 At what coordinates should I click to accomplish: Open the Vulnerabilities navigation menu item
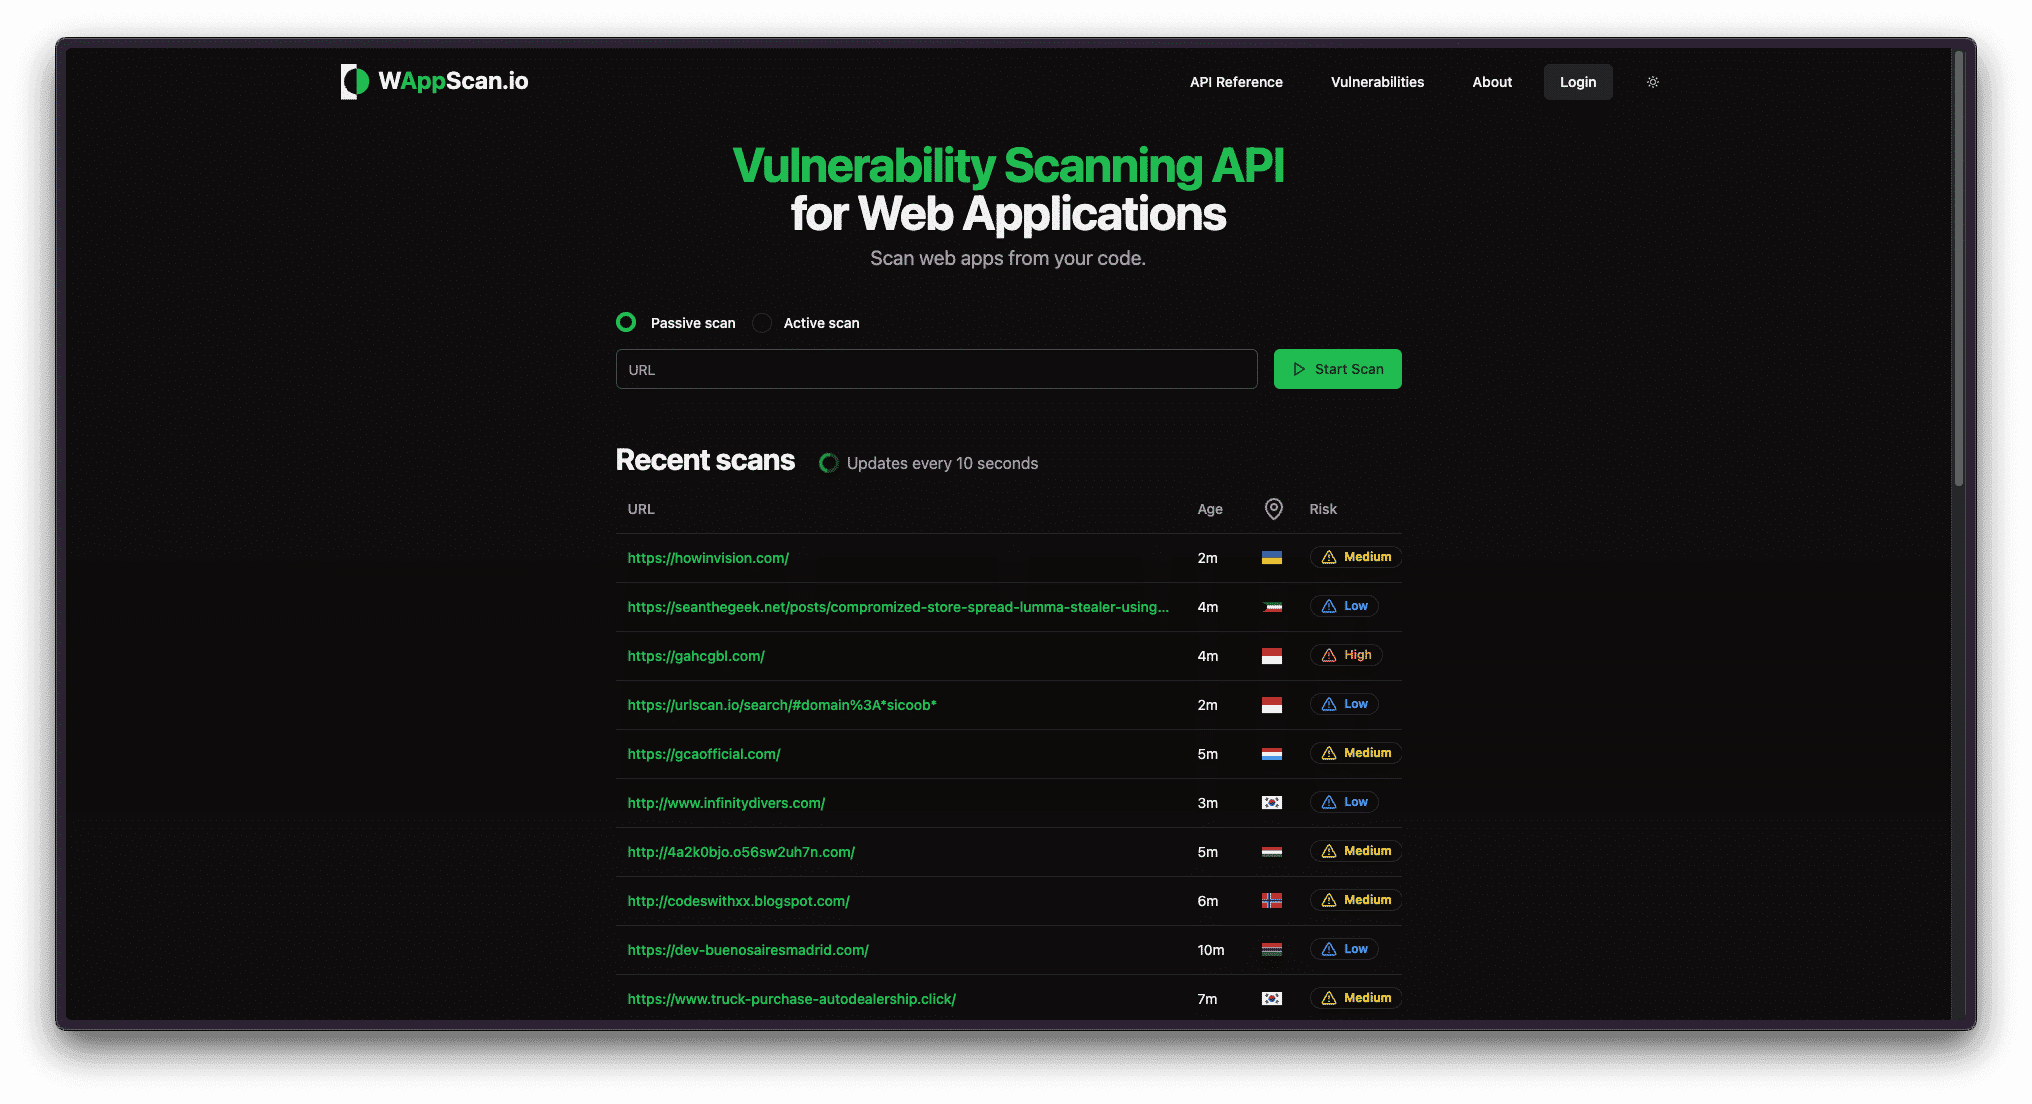click(1377, 82)
